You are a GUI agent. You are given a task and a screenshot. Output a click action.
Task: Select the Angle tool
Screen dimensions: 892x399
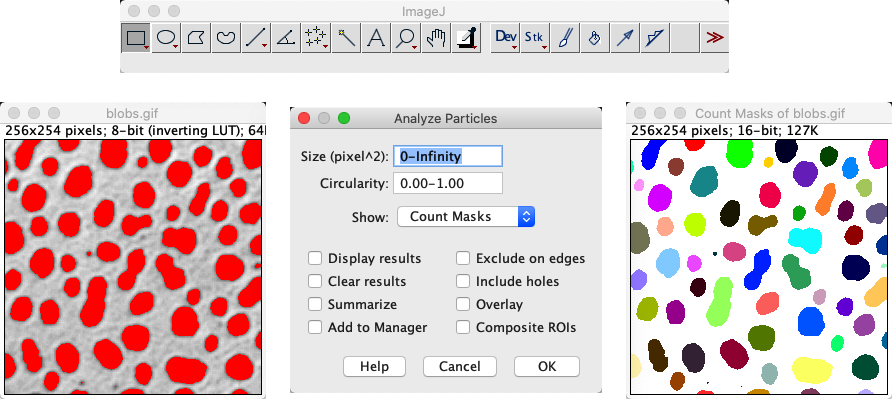coord(286,38)
